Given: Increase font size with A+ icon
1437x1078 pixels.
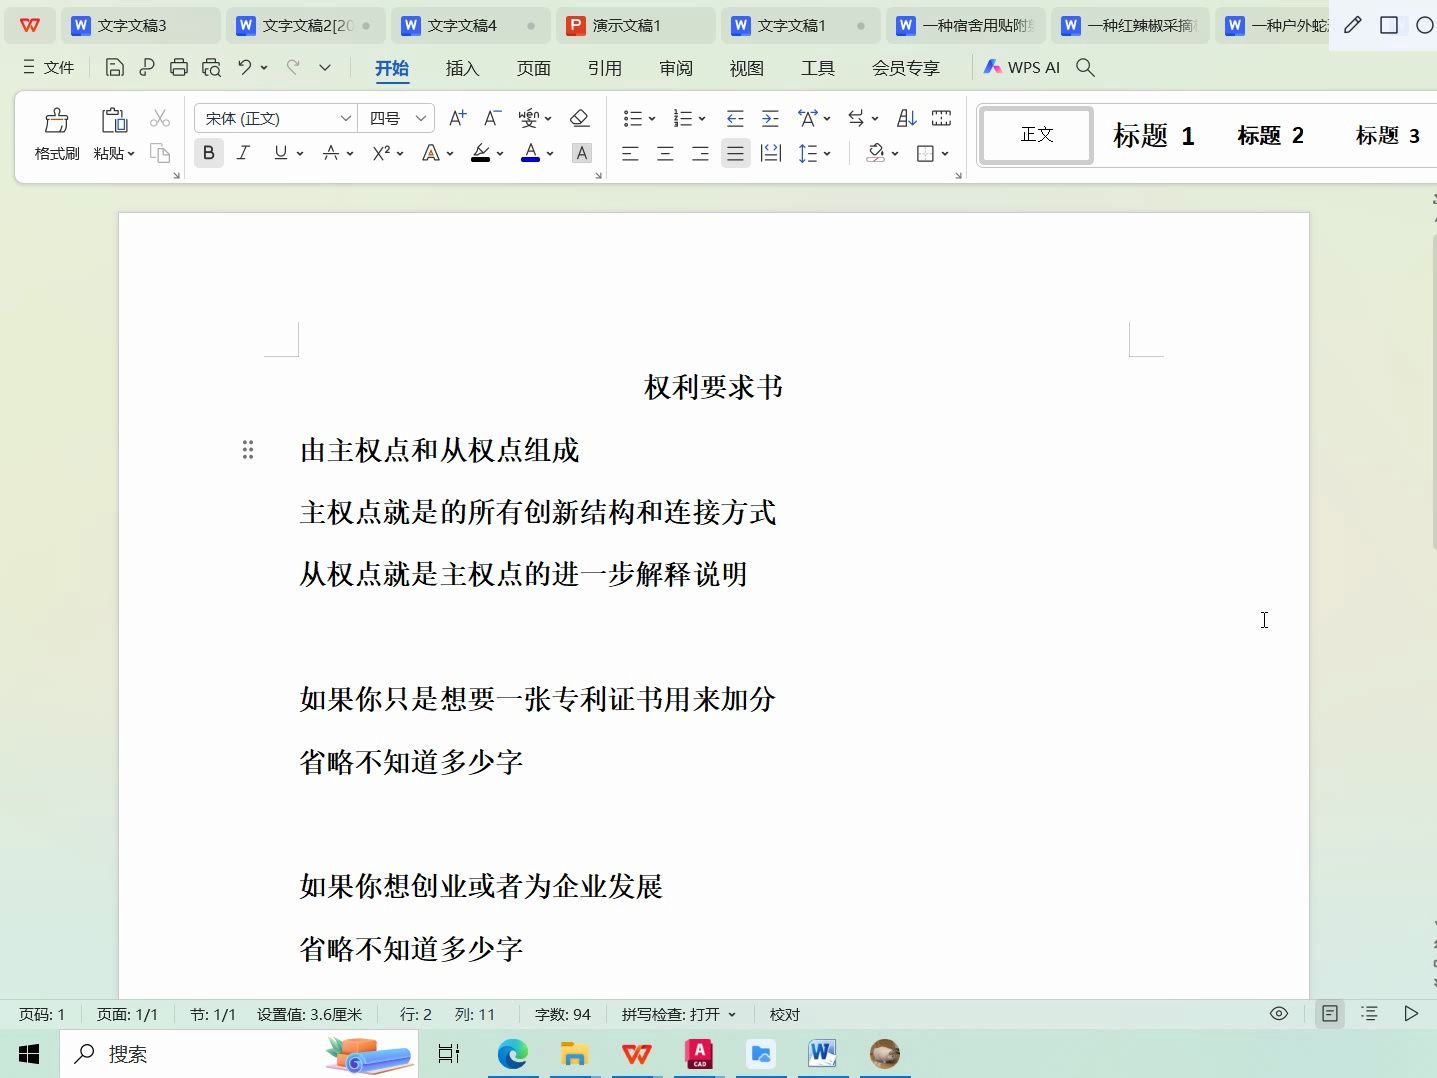Looking at the screenshot, I should tap(457, 118).
